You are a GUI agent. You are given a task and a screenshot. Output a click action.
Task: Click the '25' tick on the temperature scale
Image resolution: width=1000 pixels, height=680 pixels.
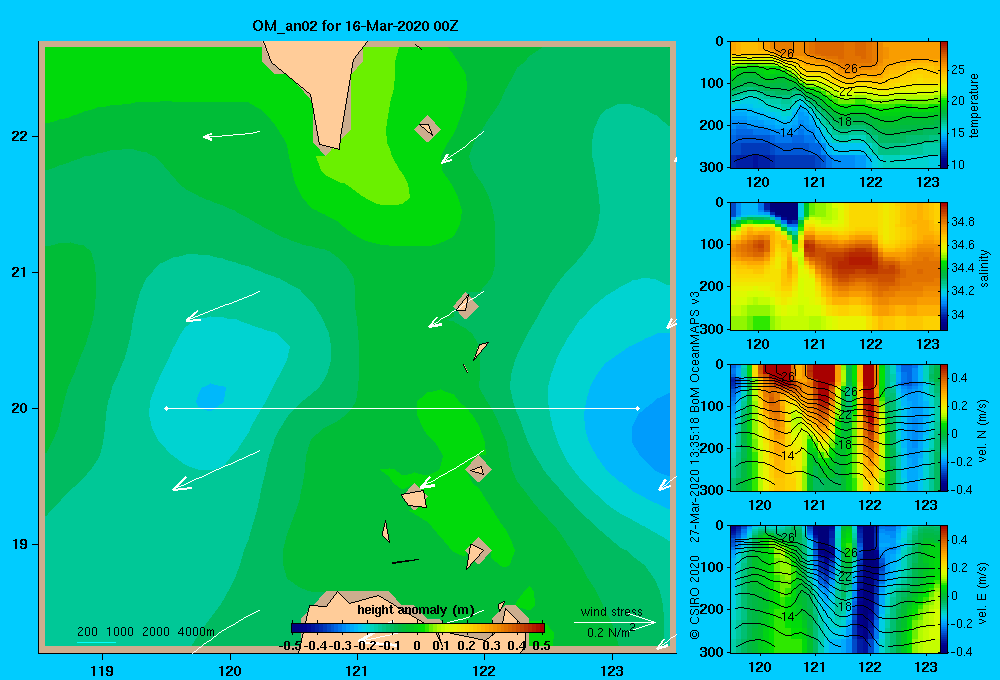958,70
